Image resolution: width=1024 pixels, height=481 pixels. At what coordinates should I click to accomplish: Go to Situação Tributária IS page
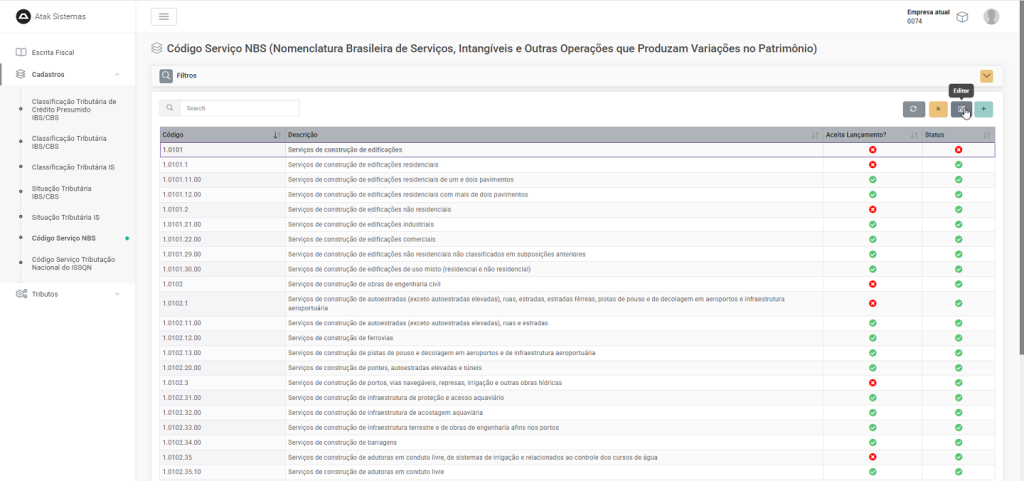click(x=66, y=217)
